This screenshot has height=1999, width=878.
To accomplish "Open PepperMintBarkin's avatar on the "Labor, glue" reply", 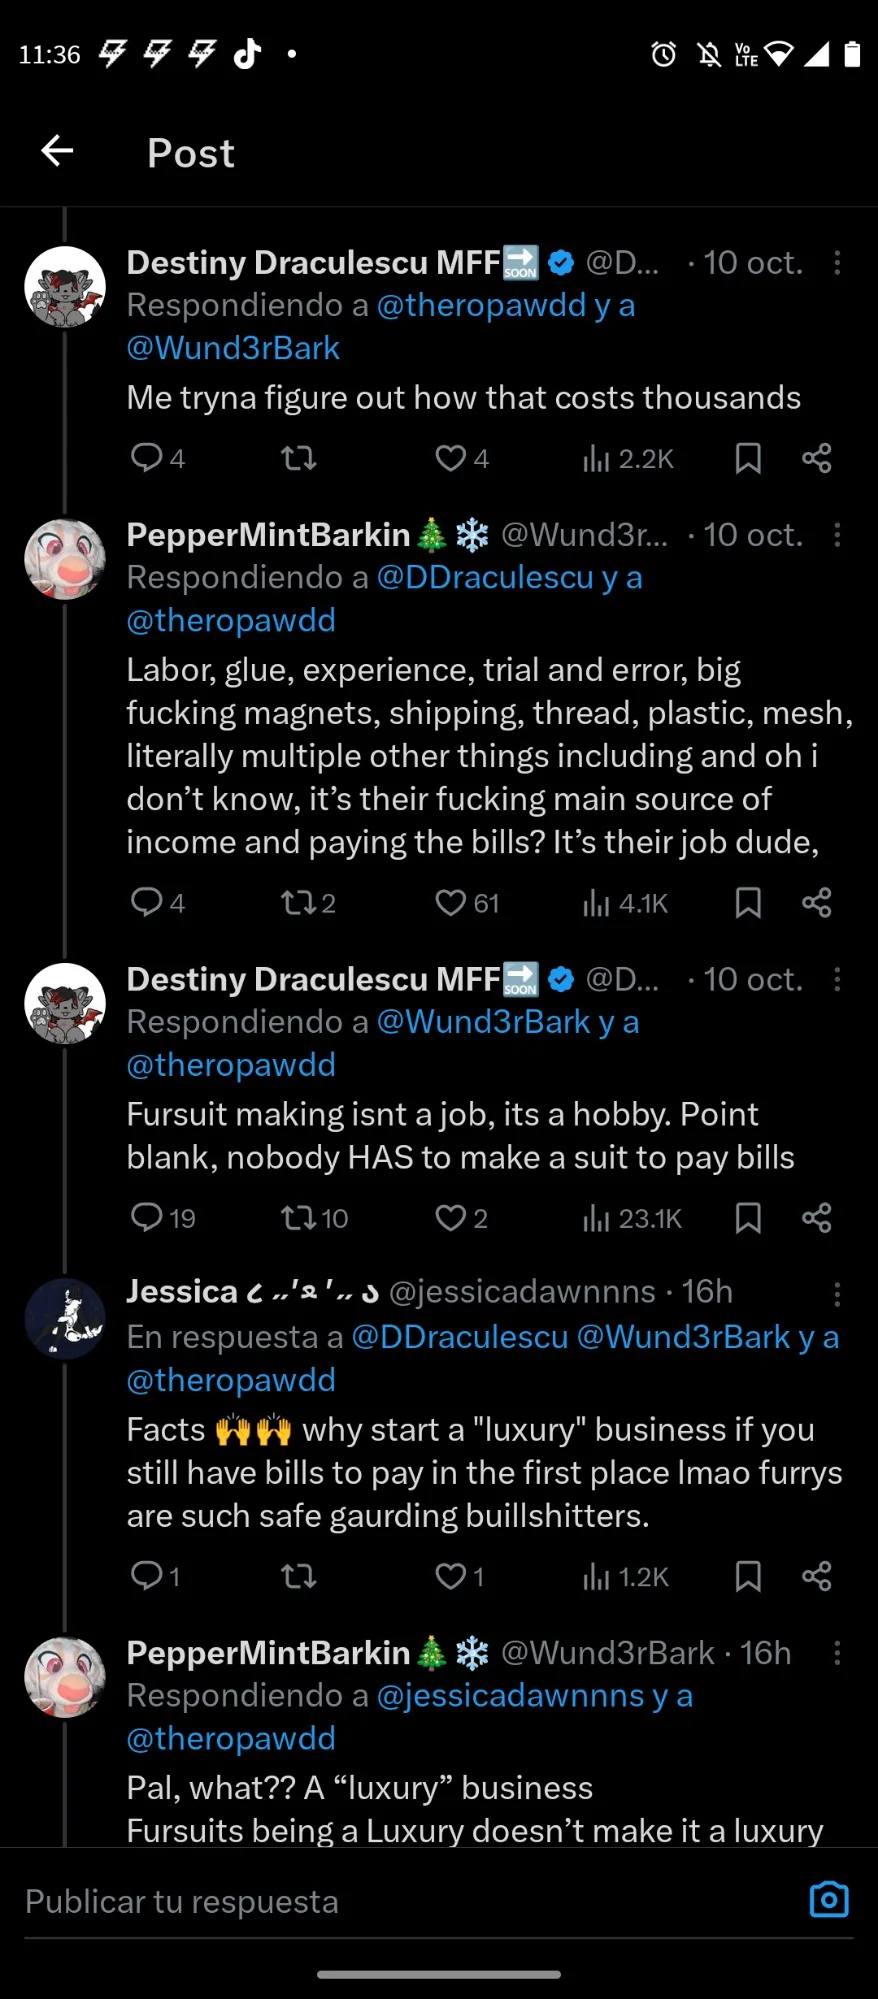I will pyautogui.click(x=65, y=559).
